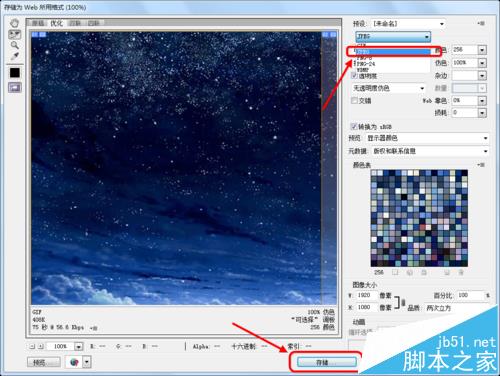Viewport: 500px width, 376px height.
Task: Toggle the 转换为 sRGB checkbox
Action: 354,126
